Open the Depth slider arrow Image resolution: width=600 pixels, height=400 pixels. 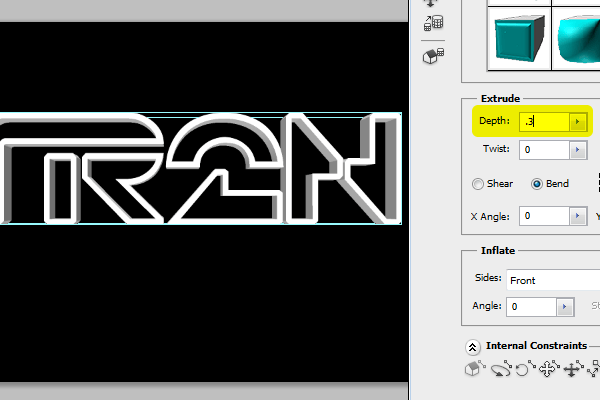coord(577,122)
